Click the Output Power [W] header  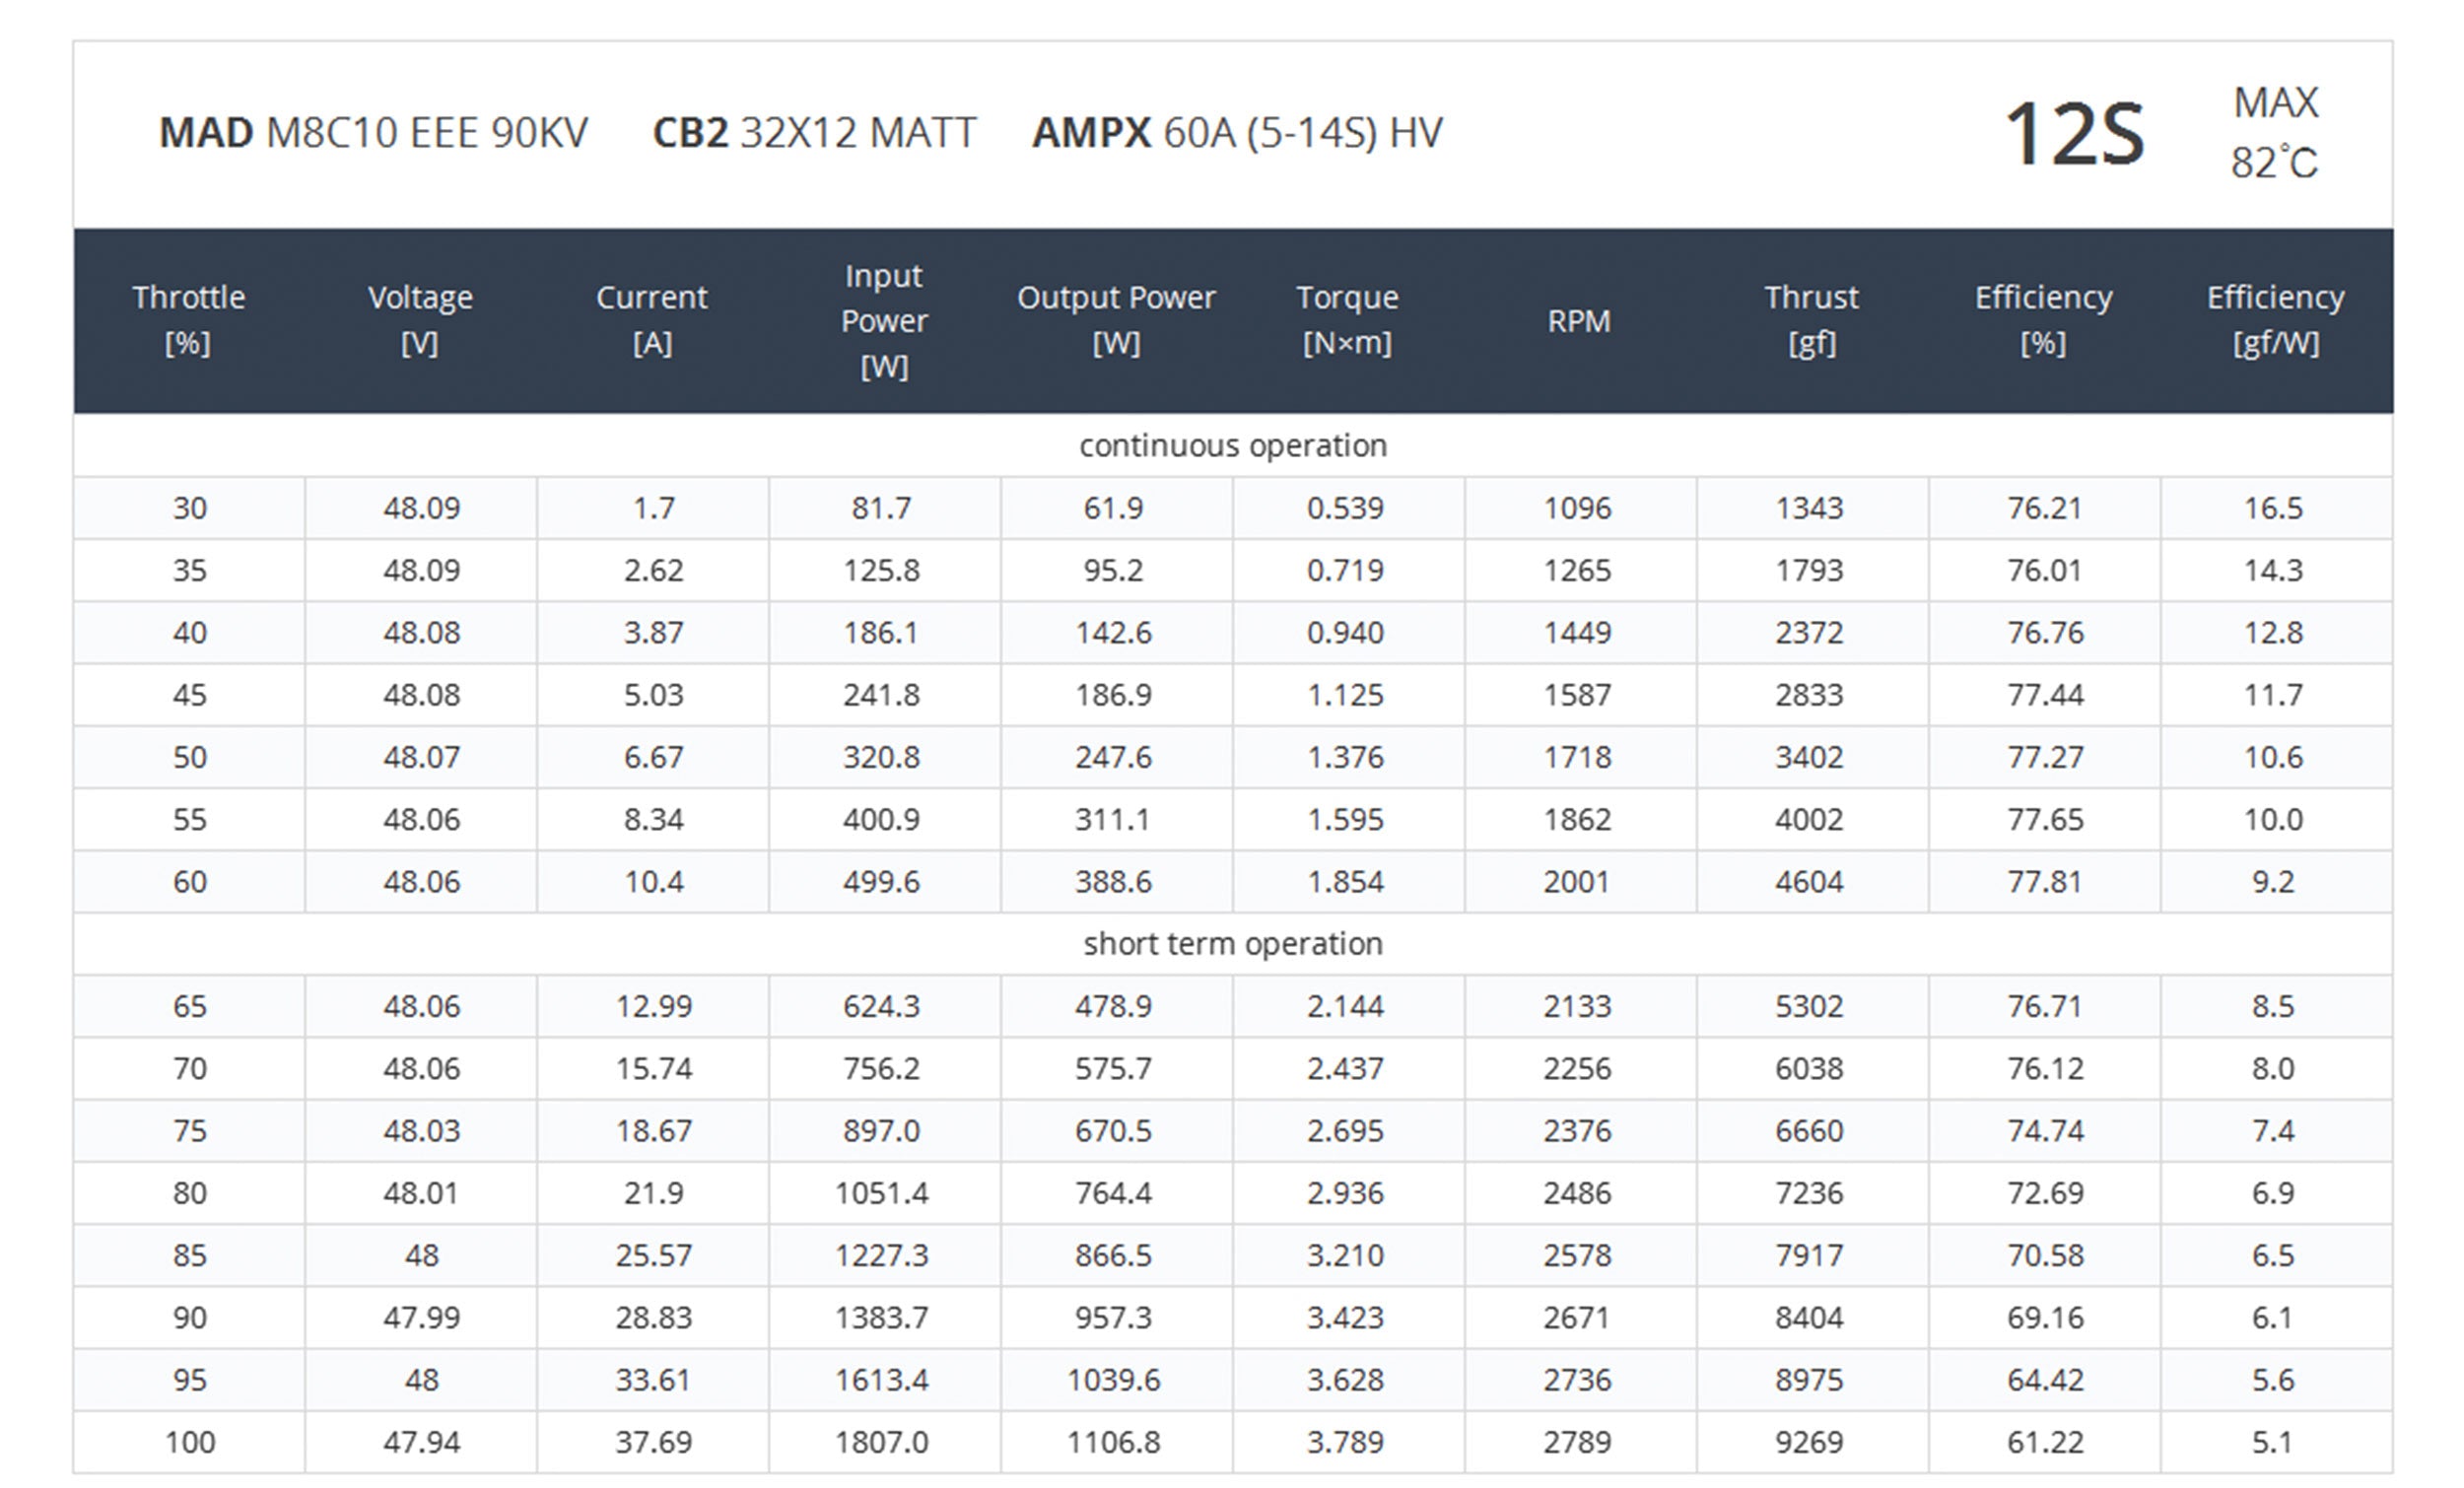tap(1116, 320)
